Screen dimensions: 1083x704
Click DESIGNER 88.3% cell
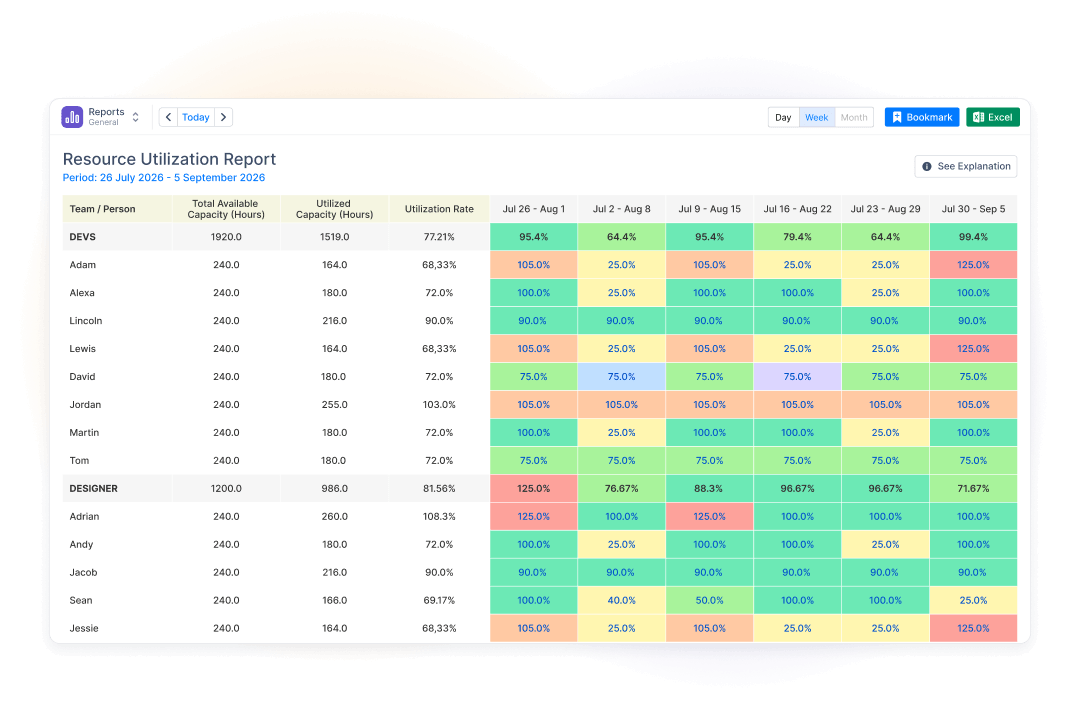coord(709,488)
